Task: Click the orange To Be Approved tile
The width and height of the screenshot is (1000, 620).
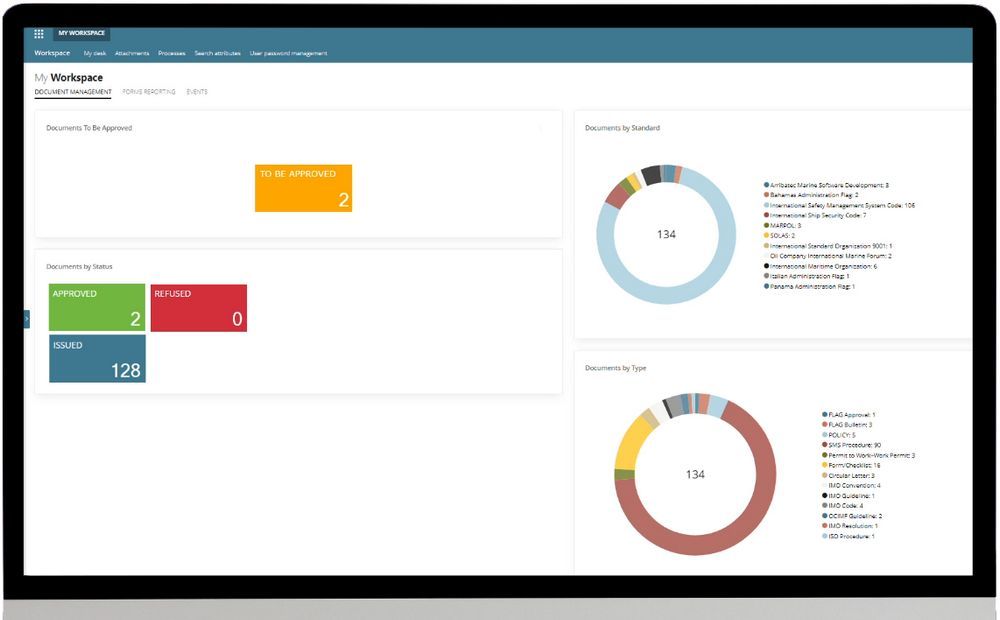Action: click(x=303, y=188)
